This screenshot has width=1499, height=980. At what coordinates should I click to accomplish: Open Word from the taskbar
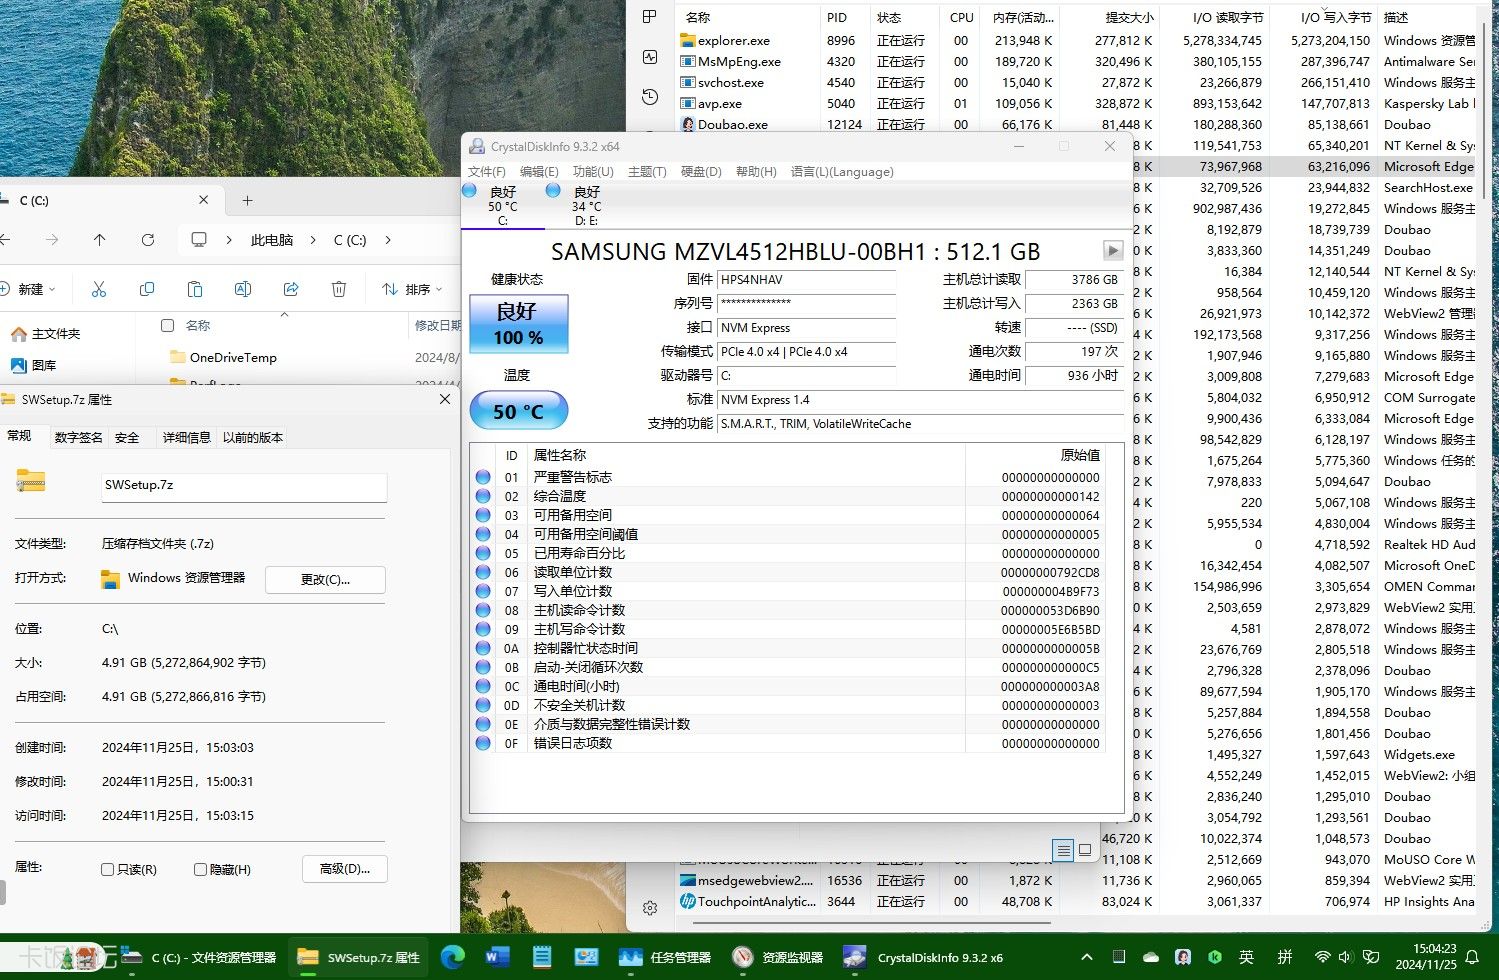(497, 957)
